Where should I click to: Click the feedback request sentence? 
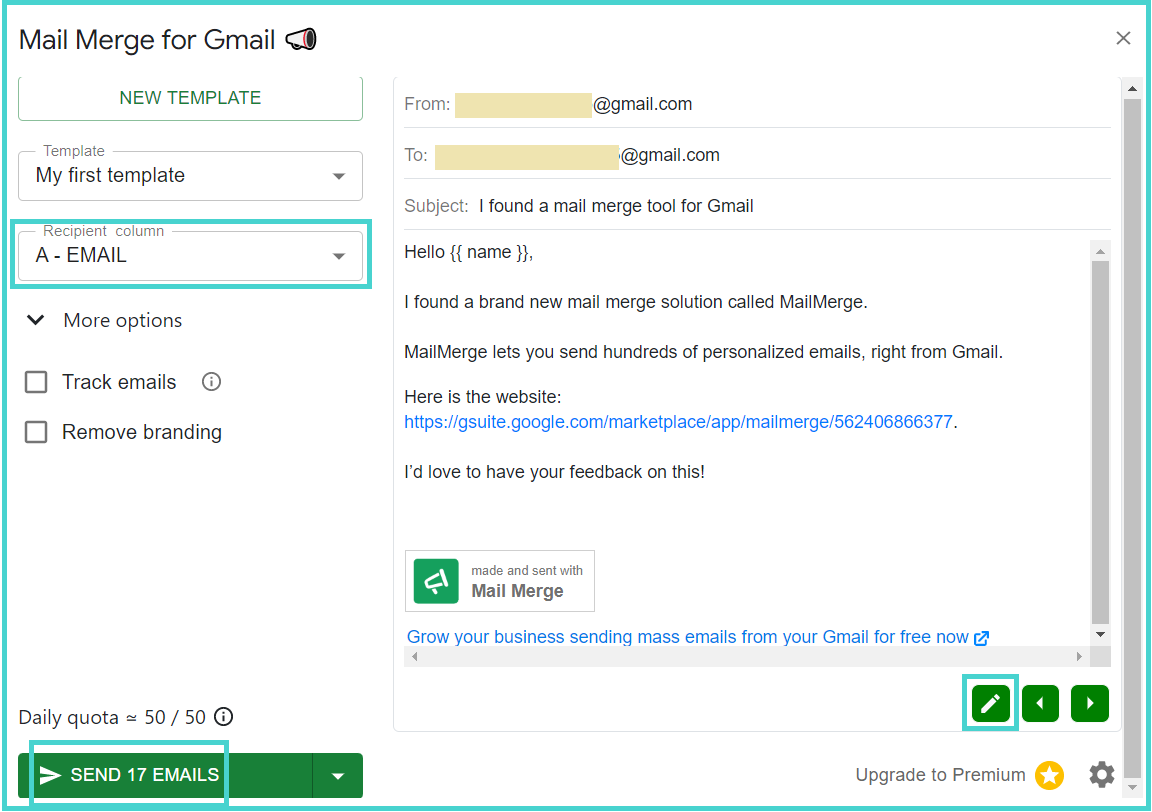coord(555,472)
